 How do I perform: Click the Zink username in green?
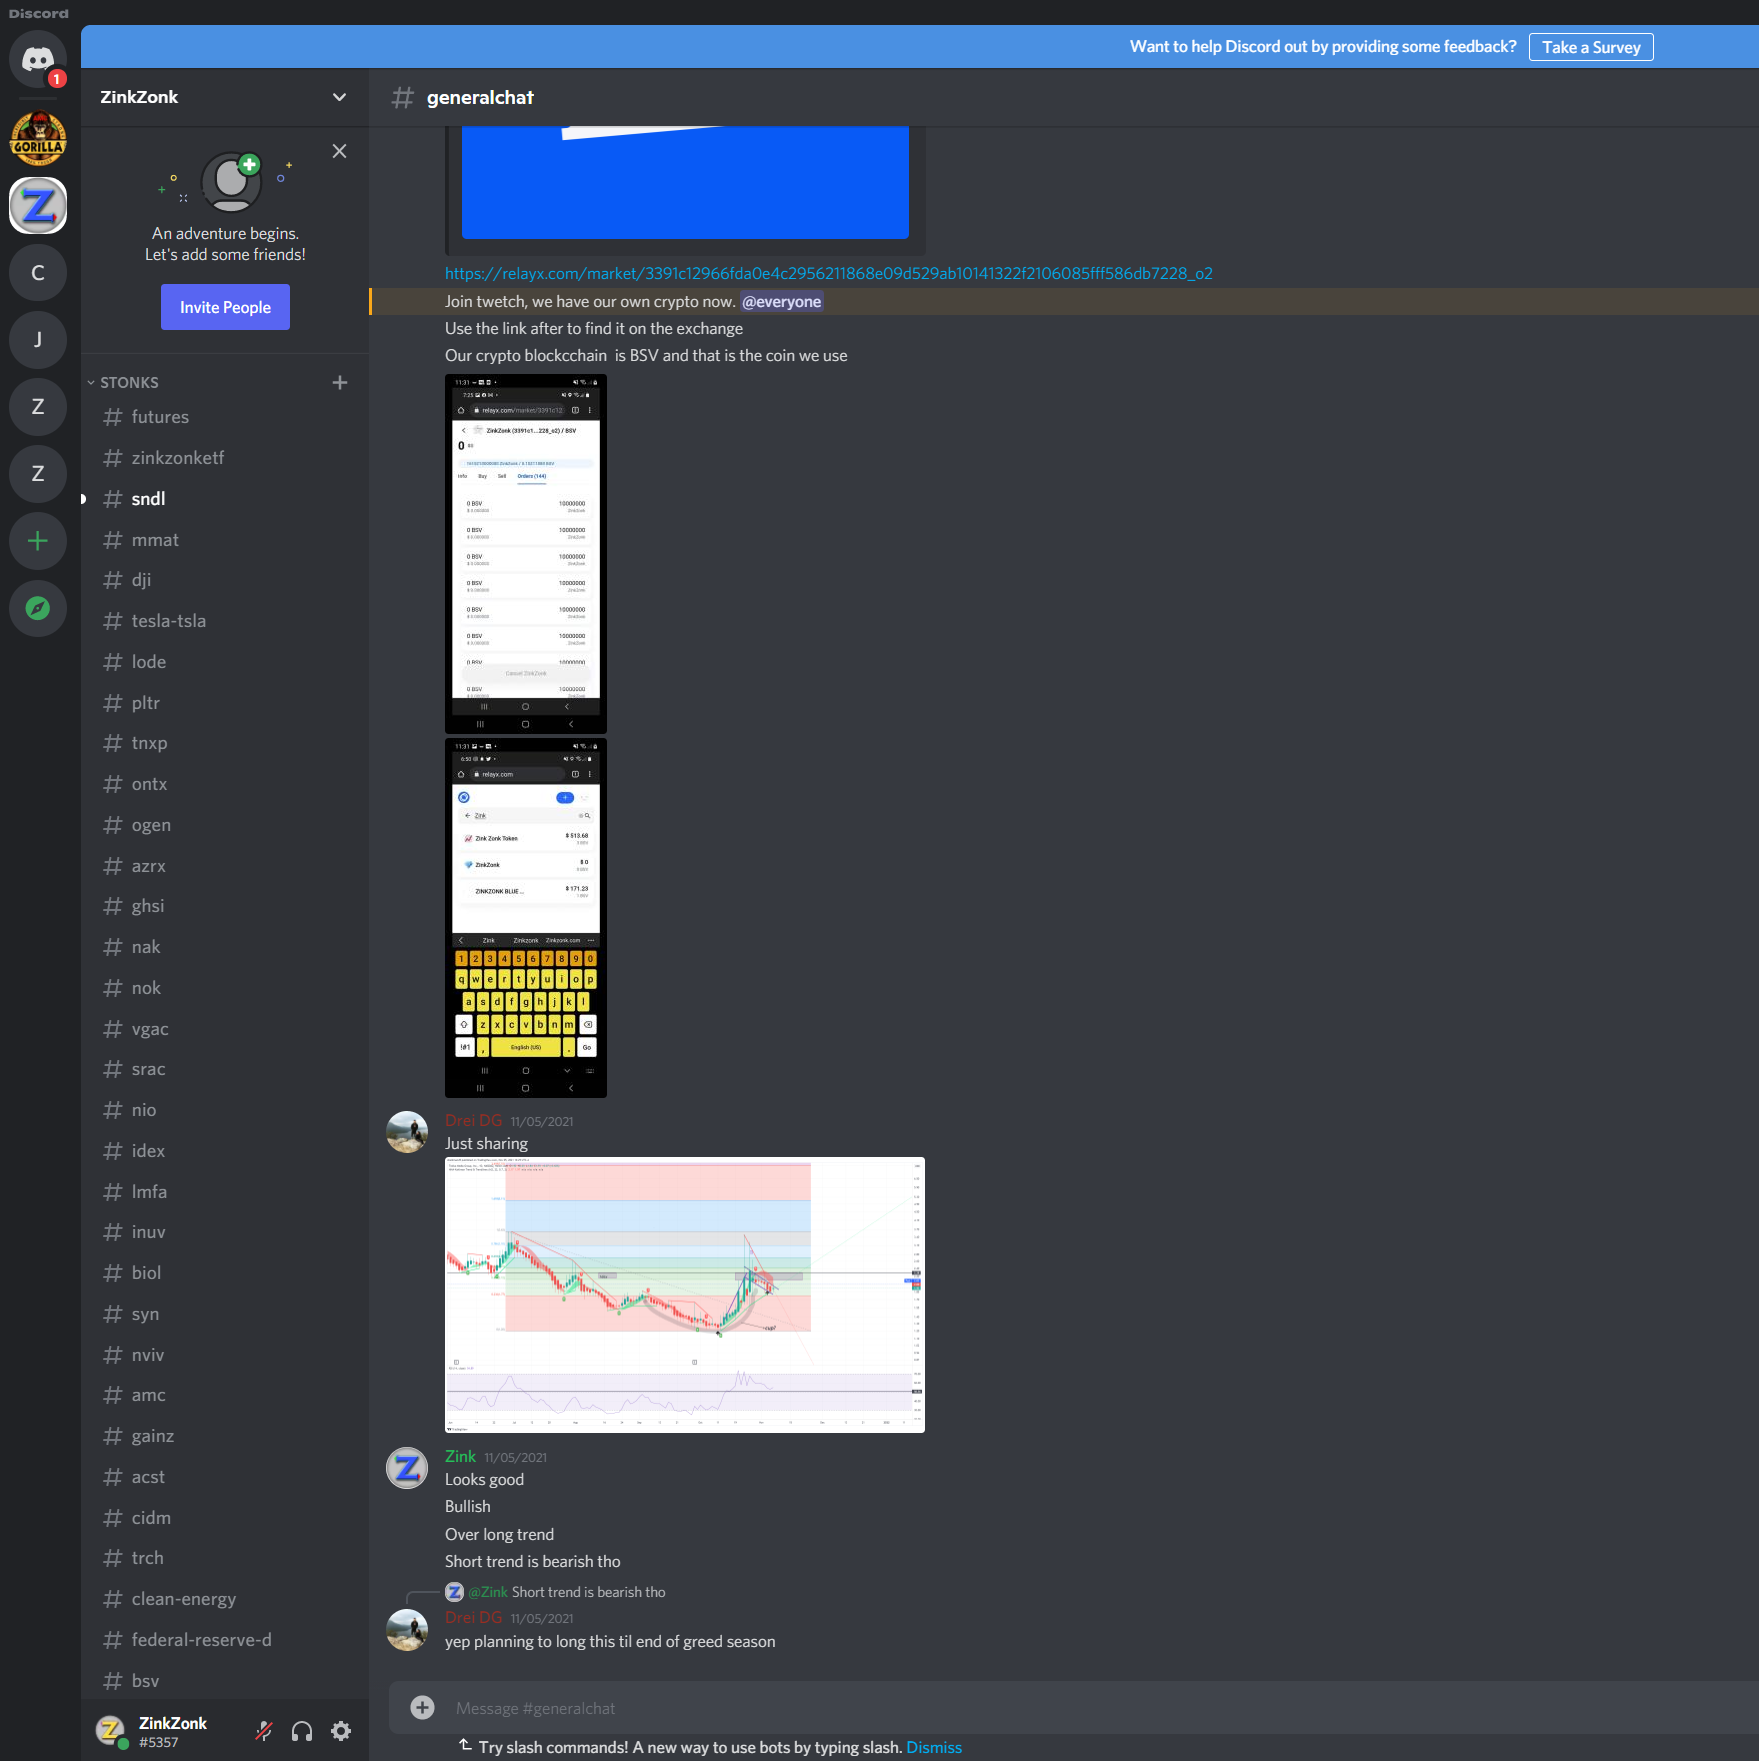460,1456
